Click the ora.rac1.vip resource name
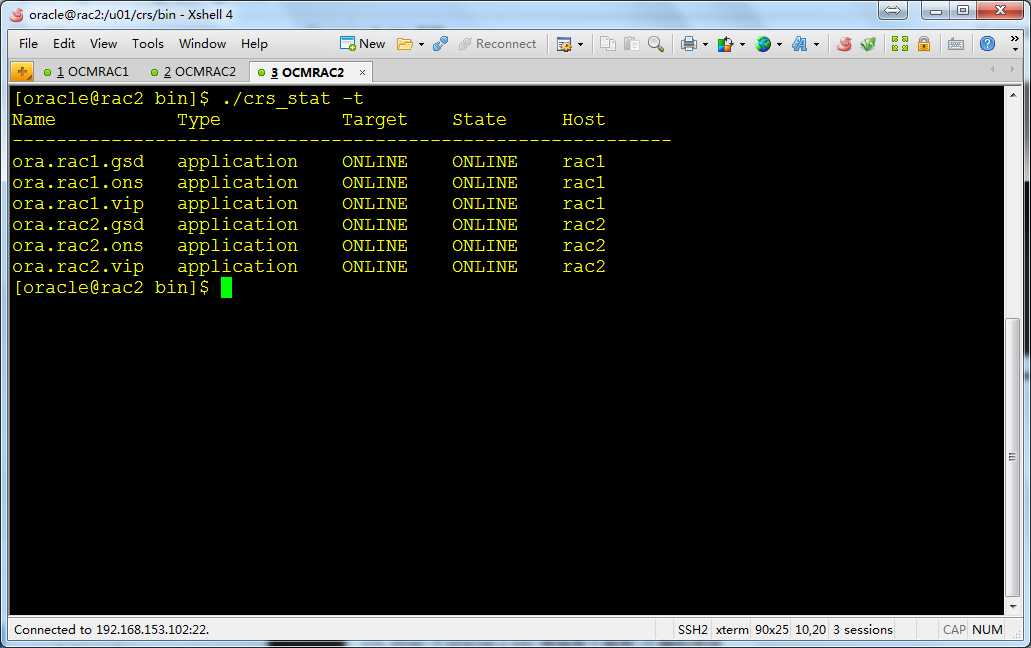Screen dimensions: 1031x648 click(x=78, y=204)
